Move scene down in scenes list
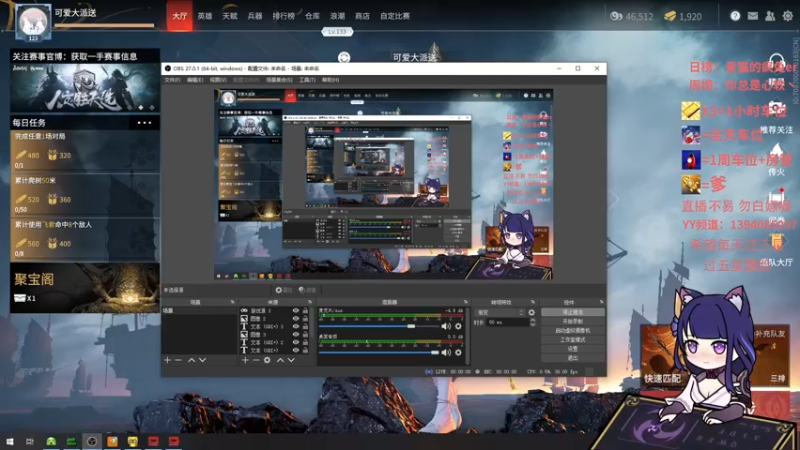Screen dimensions: 800x450 203,360
